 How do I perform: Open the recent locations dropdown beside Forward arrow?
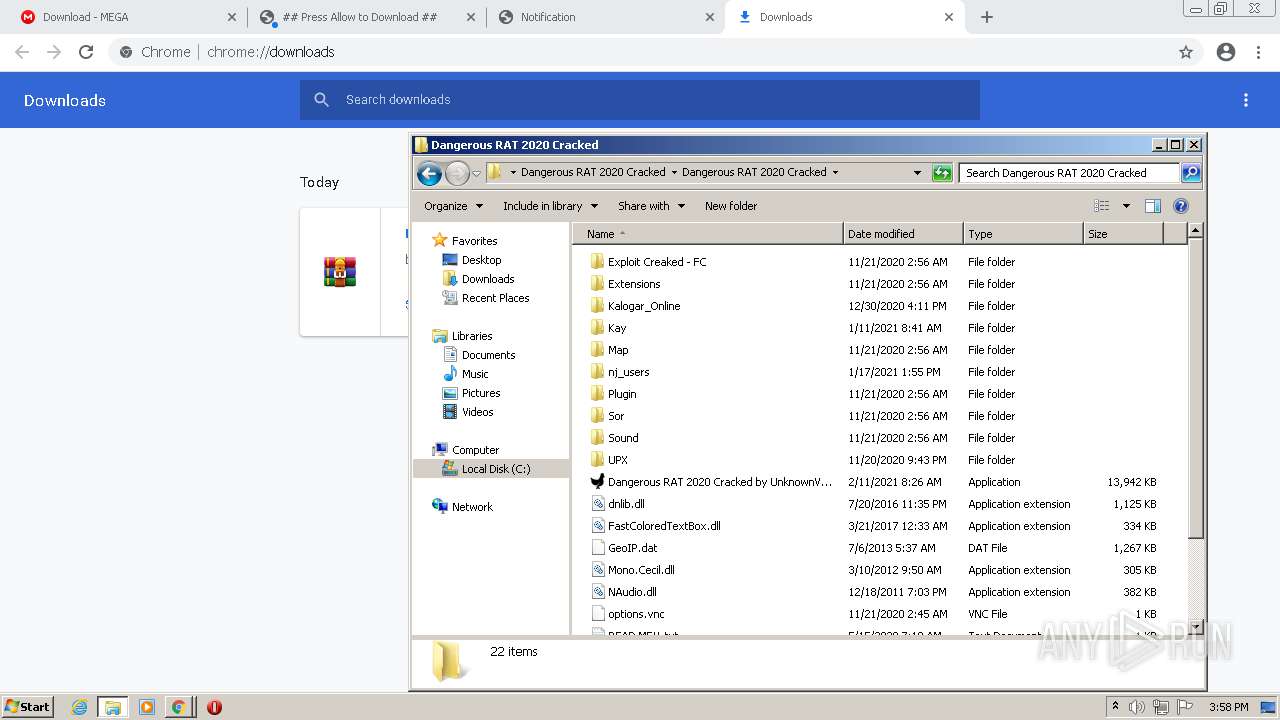[x=476, y=173]
